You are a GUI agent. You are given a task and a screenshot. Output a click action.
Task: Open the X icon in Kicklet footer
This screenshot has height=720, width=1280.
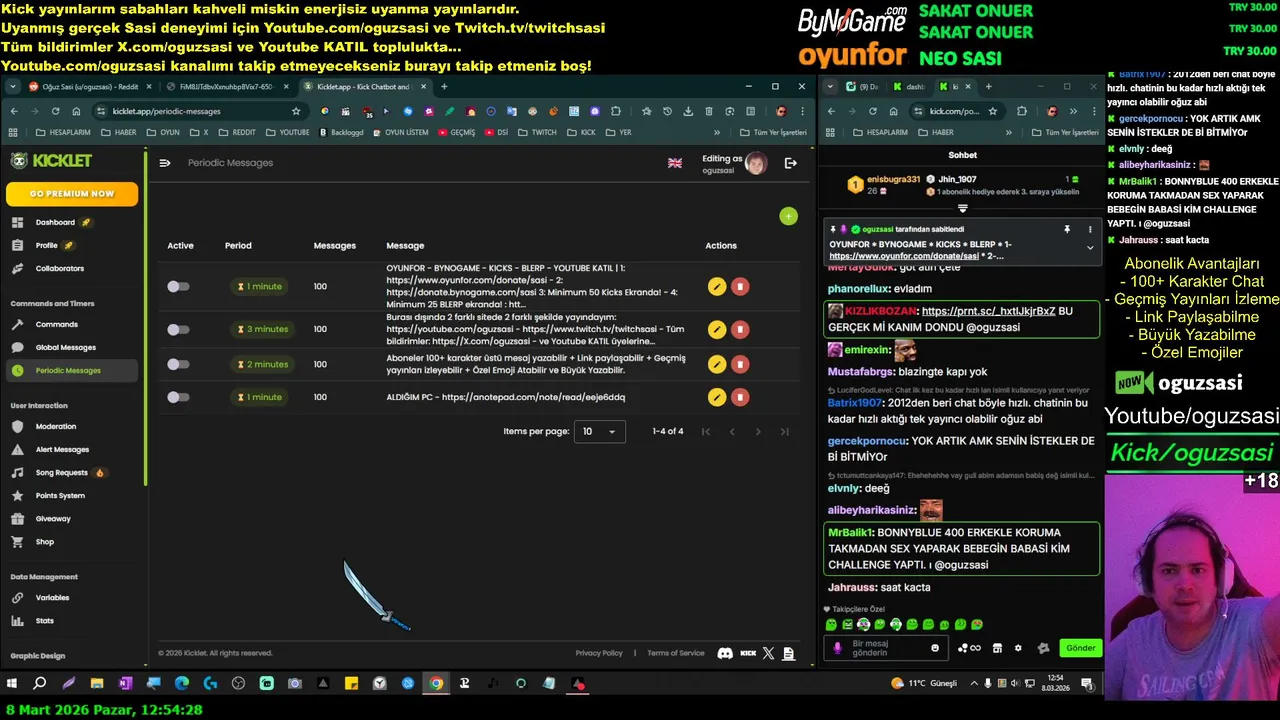(768, 653)
